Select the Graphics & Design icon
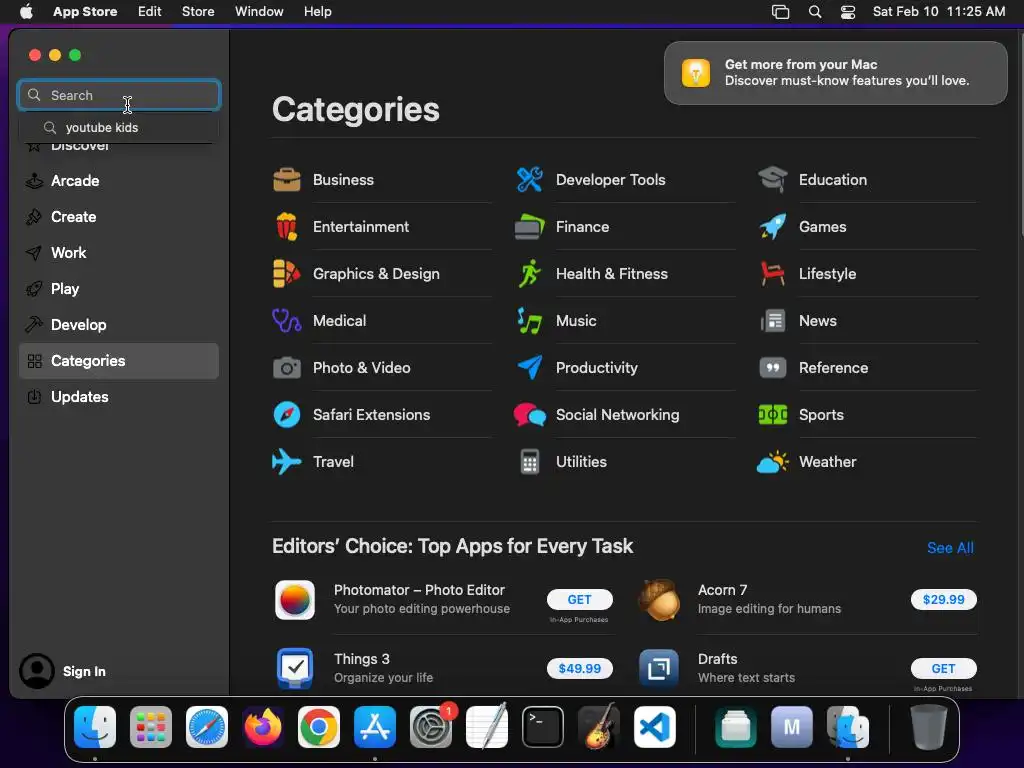 [x=287, y=274]
